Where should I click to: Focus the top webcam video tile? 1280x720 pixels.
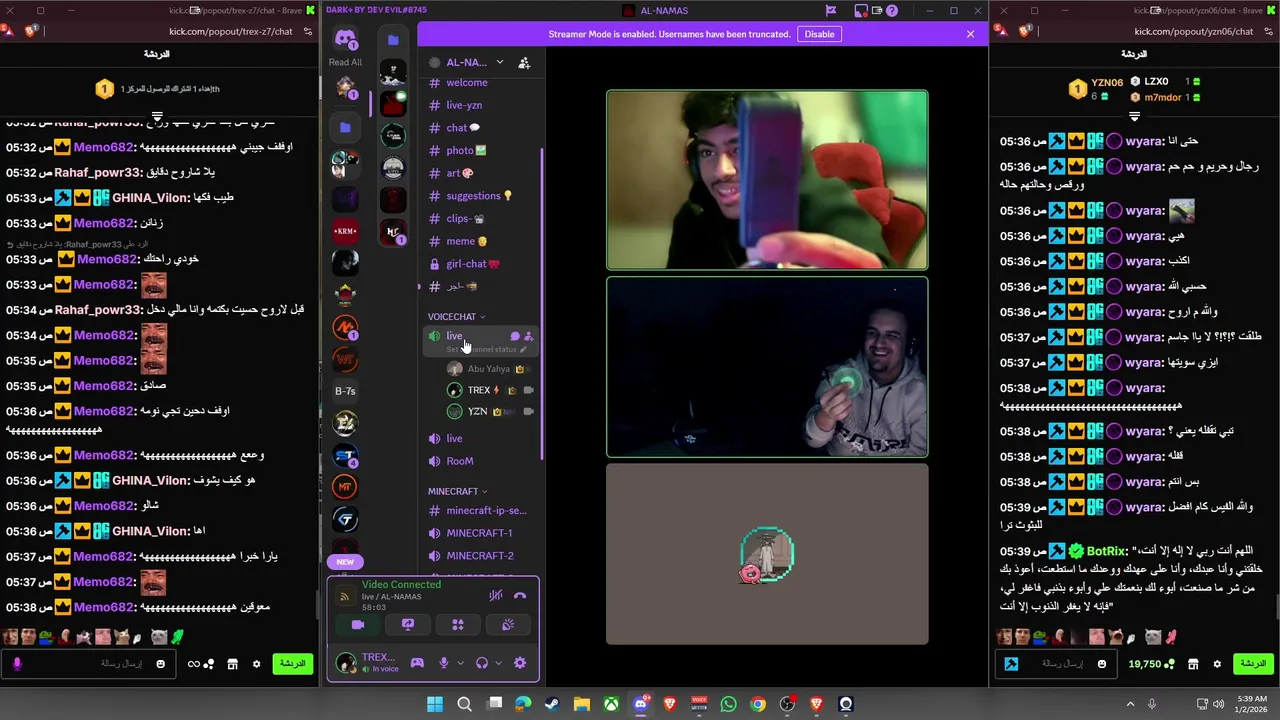point(767,180)
